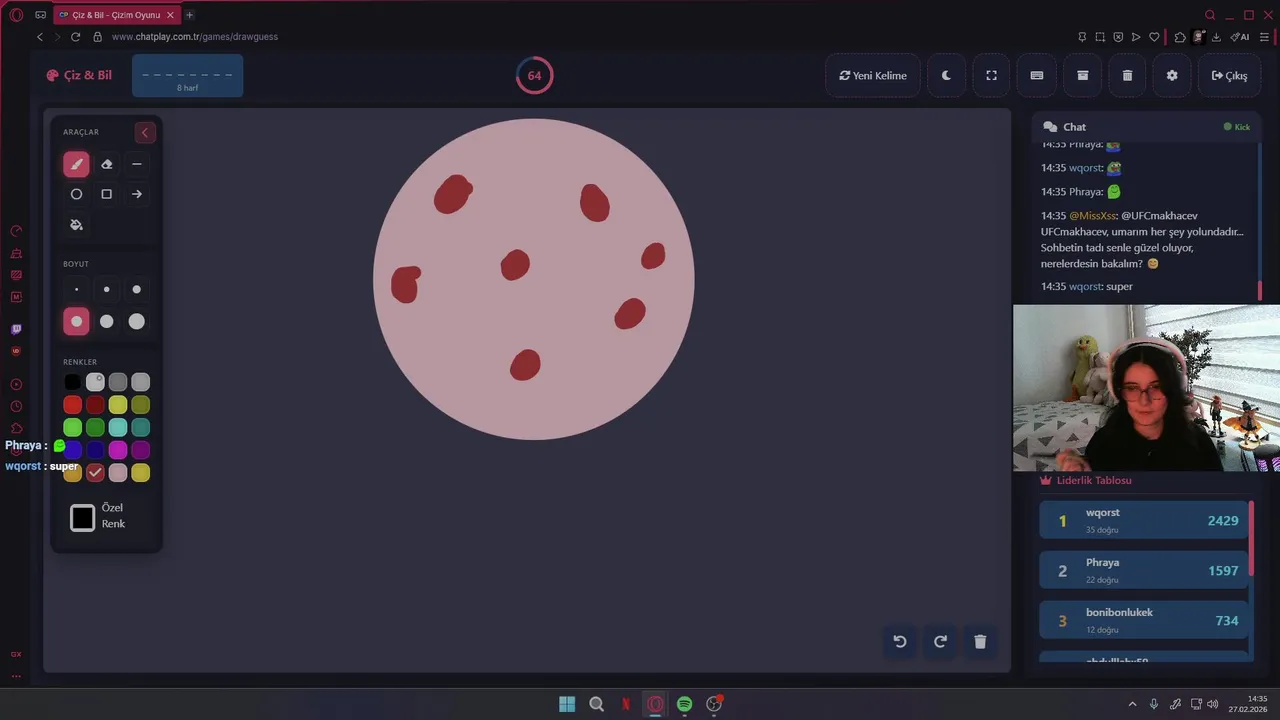Select the eraser tool
The width and height of the screenshot is (1280, 720).
107,164
